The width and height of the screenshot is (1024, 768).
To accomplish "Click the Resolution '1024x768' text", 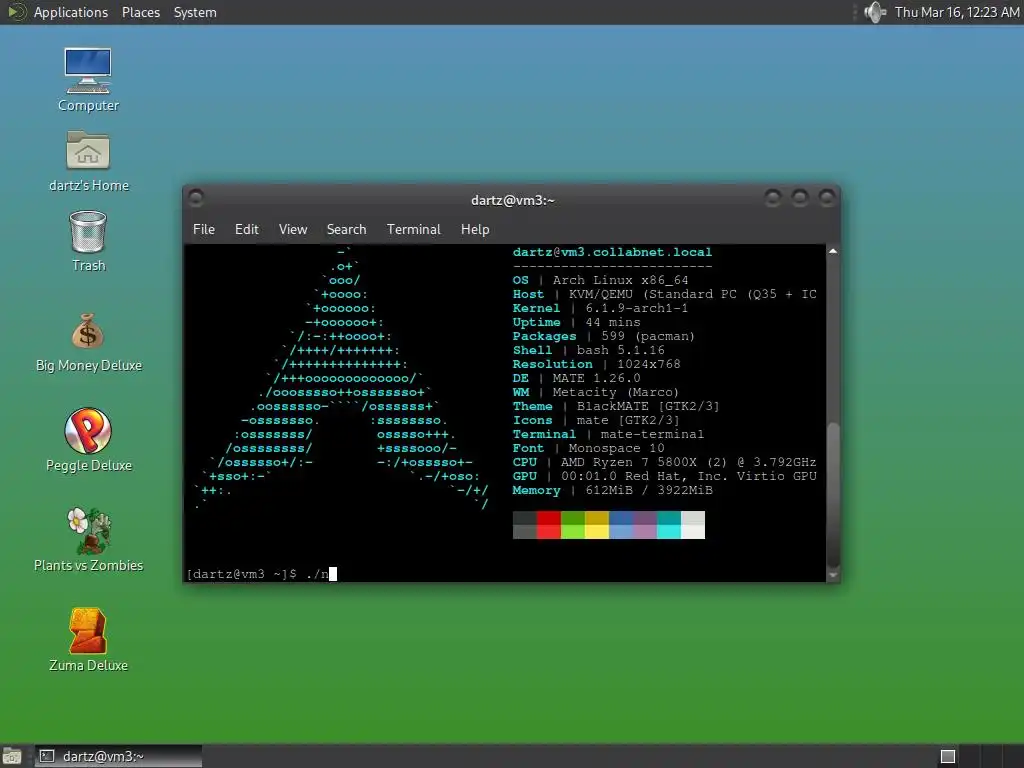I will [x=649, y=364].
